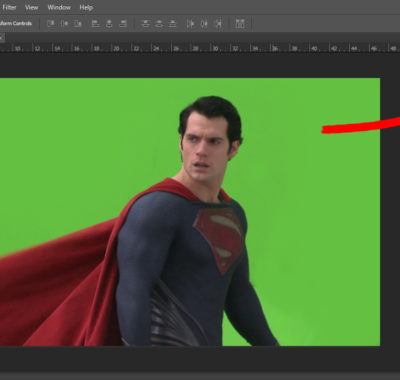Click Distribute left edges icon

190,24
